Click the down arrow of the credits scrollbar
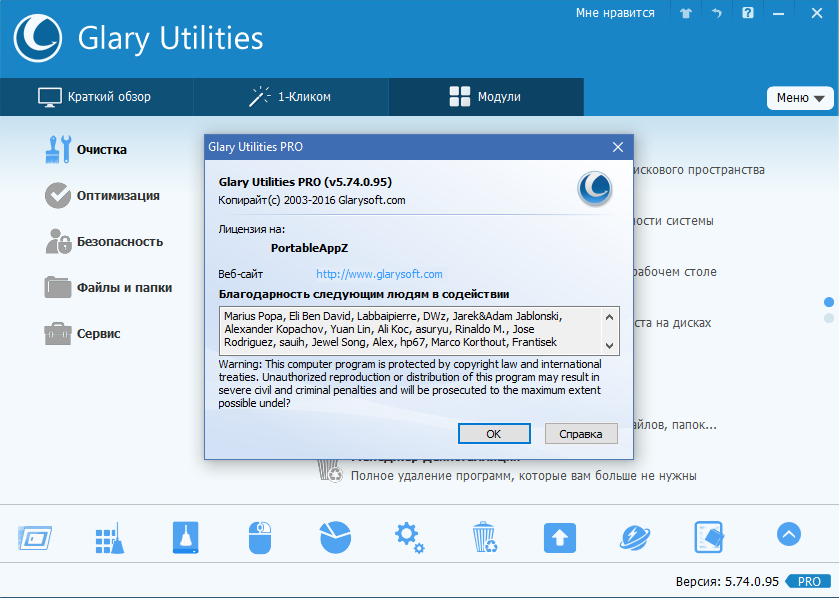839x598 pixels. point(609,346)
